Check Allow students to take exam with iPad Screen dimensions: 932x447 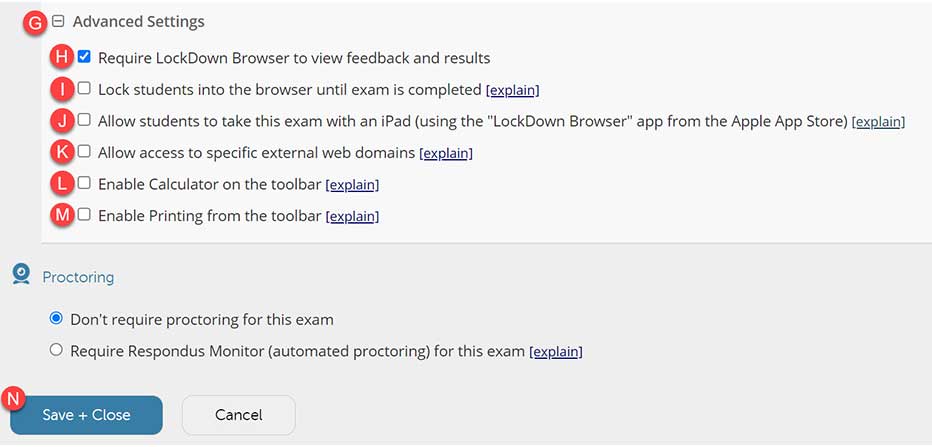(84, 120)
